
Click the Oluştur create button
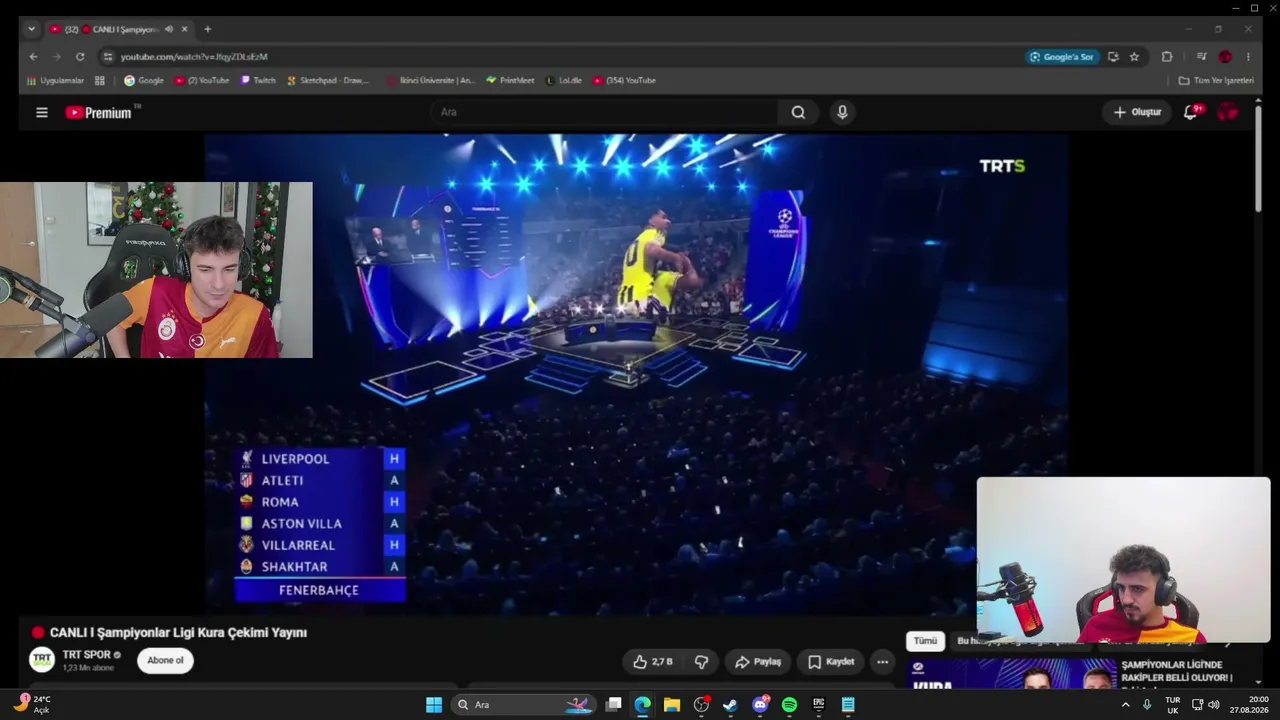1138,112
